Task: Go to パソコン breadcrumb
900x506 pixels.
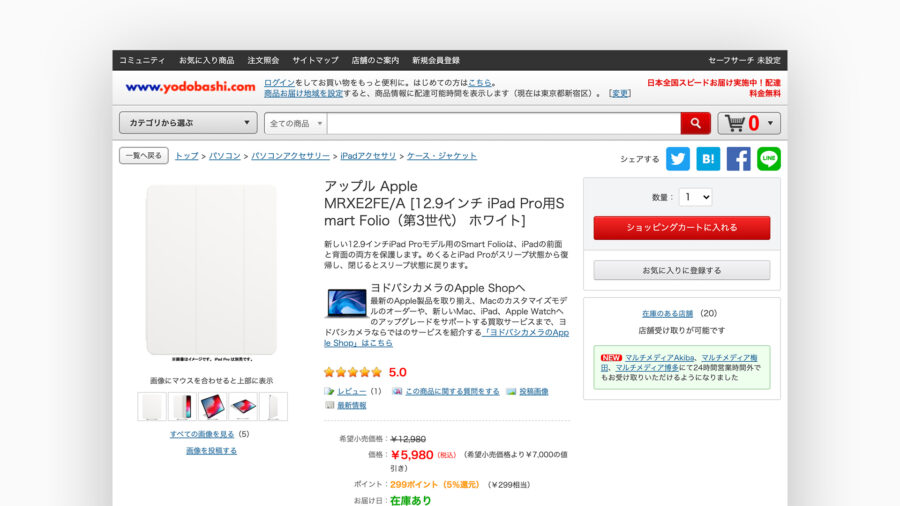Action: click(x=224, y=156)
